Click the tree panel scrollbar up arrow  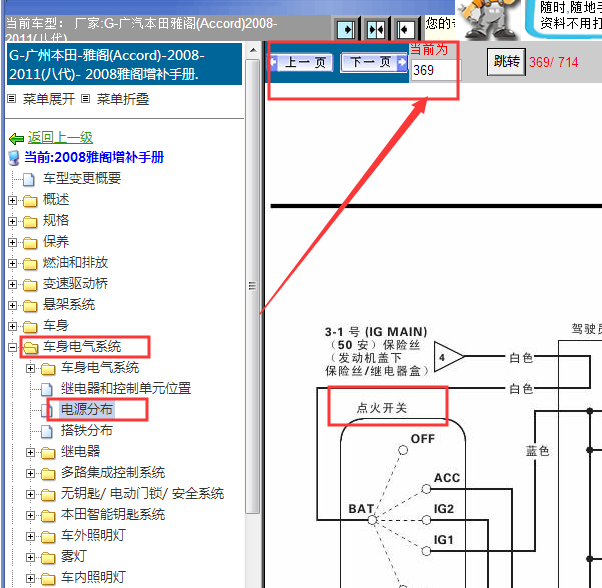pos(253,50)
